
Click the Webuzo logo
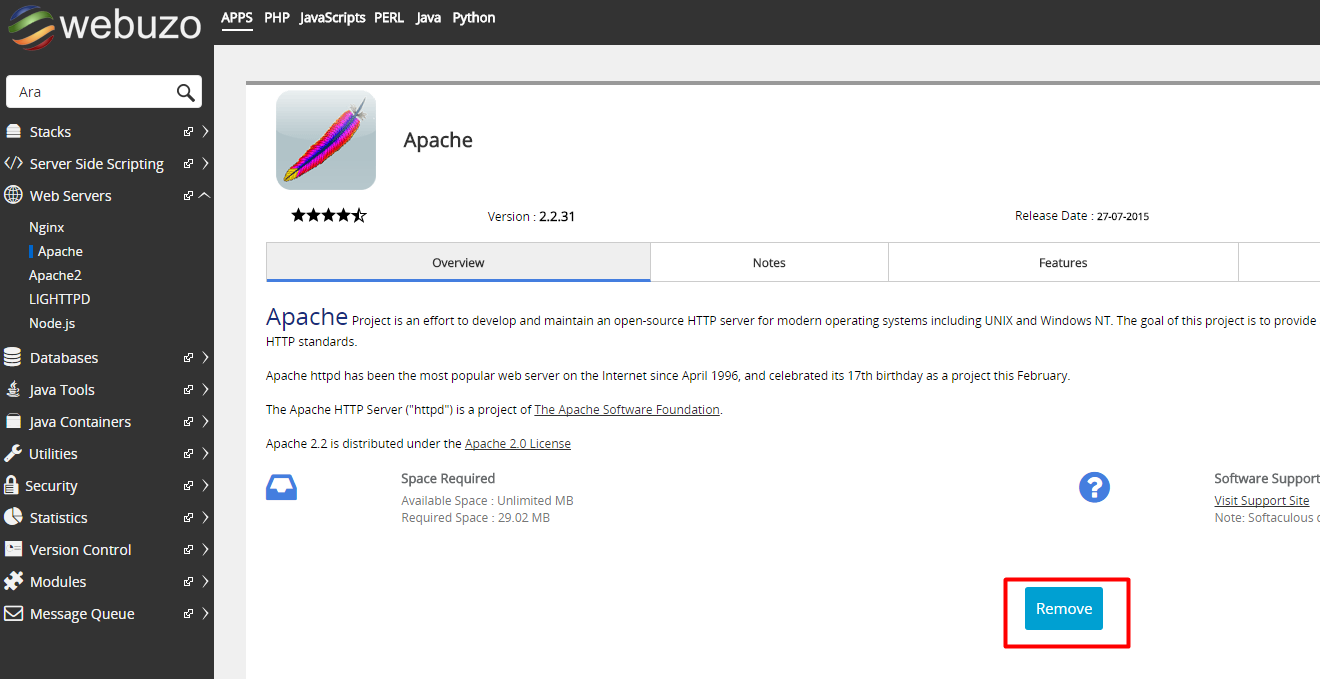pyautogui.click(x=104, y=25)
